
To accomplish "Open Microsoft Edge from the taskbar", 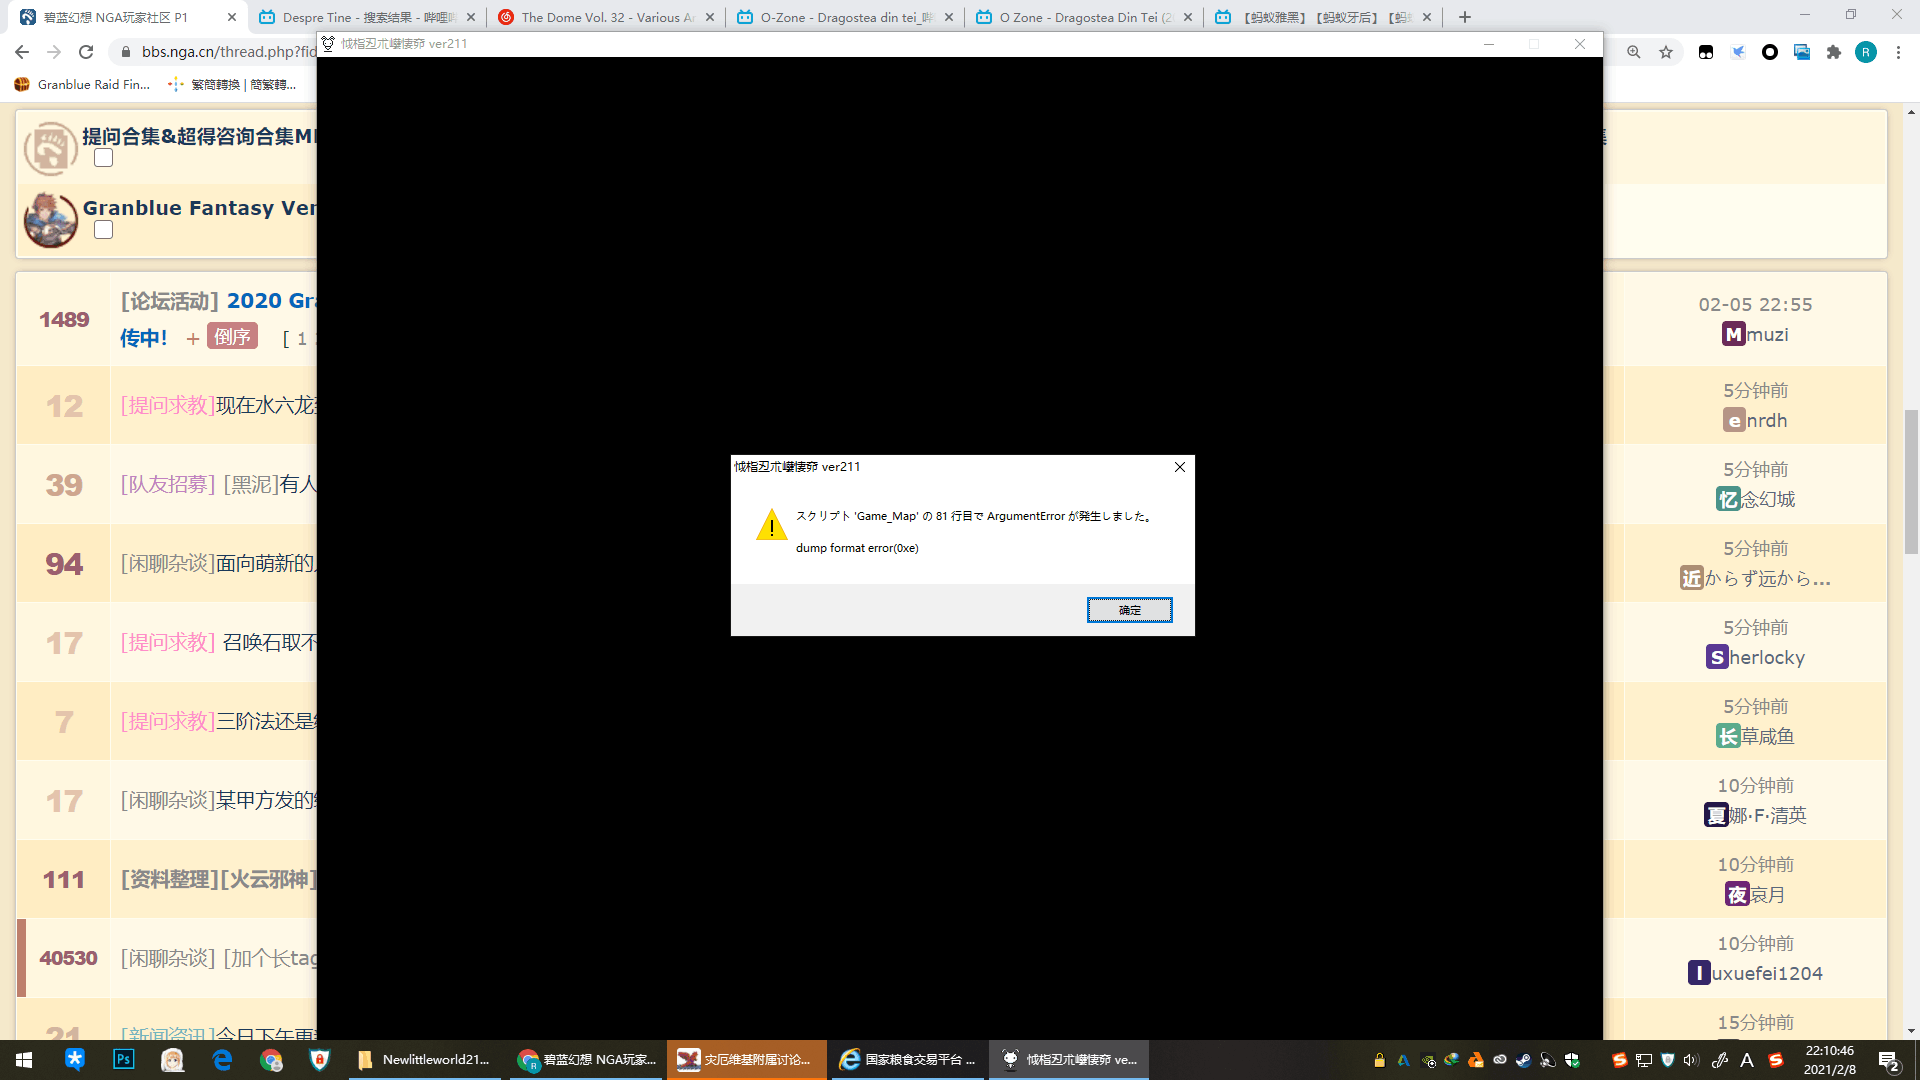I will [x=222, y=1060].
